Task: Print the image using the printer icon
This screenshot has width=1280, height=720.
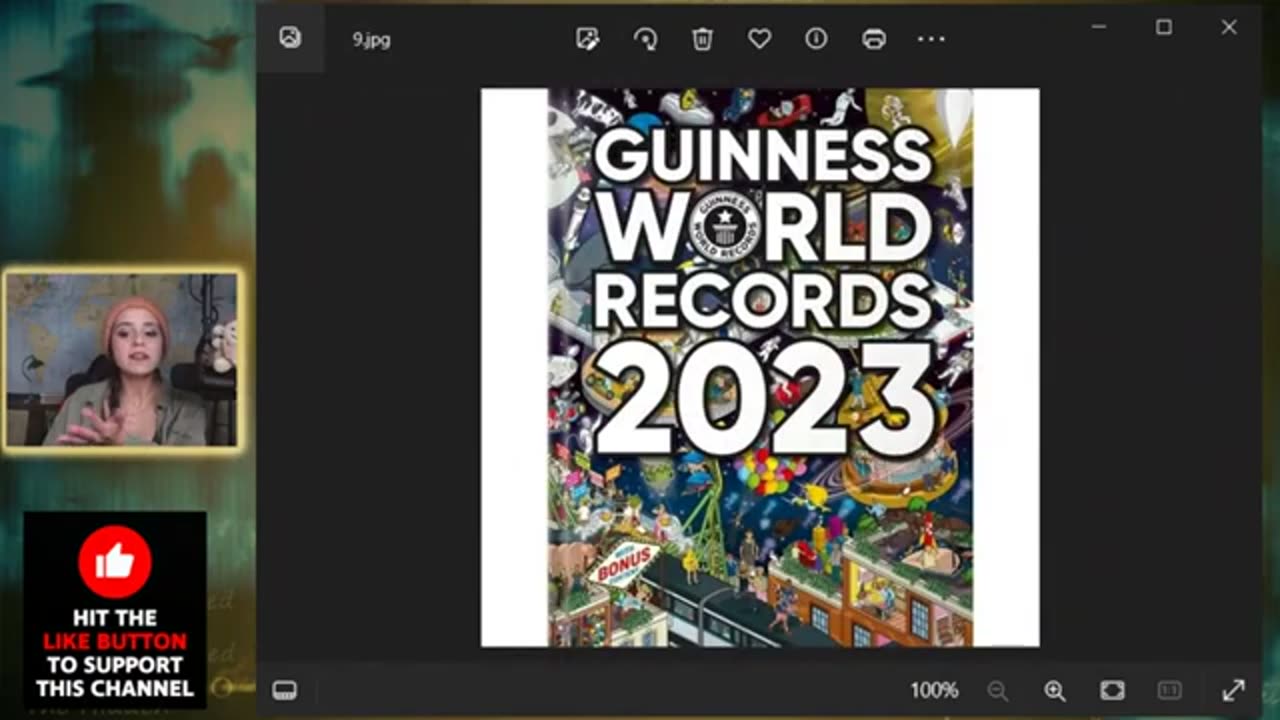Action: (x=874, y=39)
